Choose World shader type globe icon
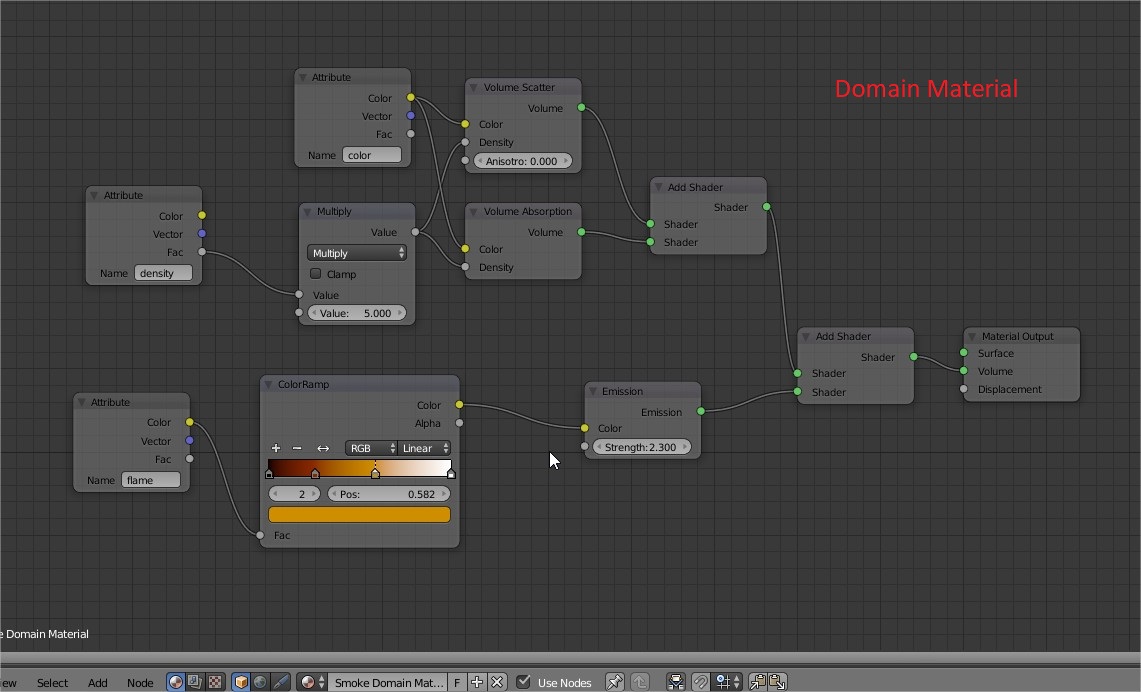The width and height of the screenshot is (1141, 692). point(261,682)
